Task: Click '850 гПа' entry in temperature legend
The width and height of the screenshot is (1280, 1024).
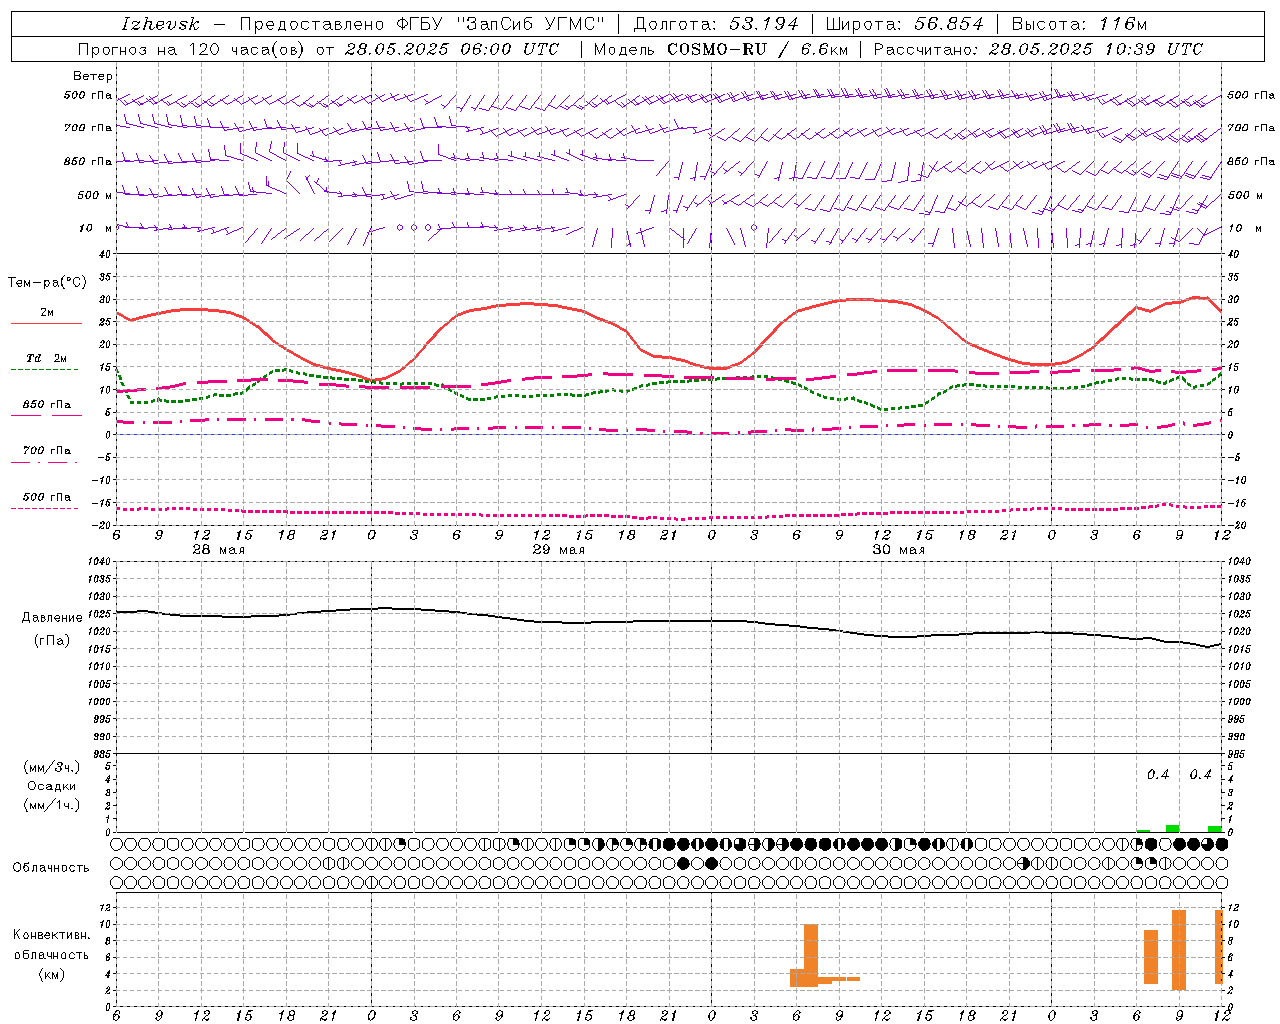Action: tap(46, 405)
